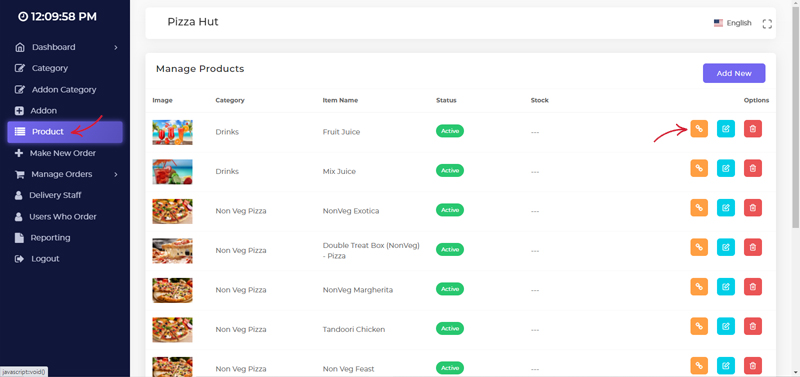Click the orange link icon for NonVeg Exotica
Image resolution: width=800 pixels, height=377 pixels.
pos(699,208)
